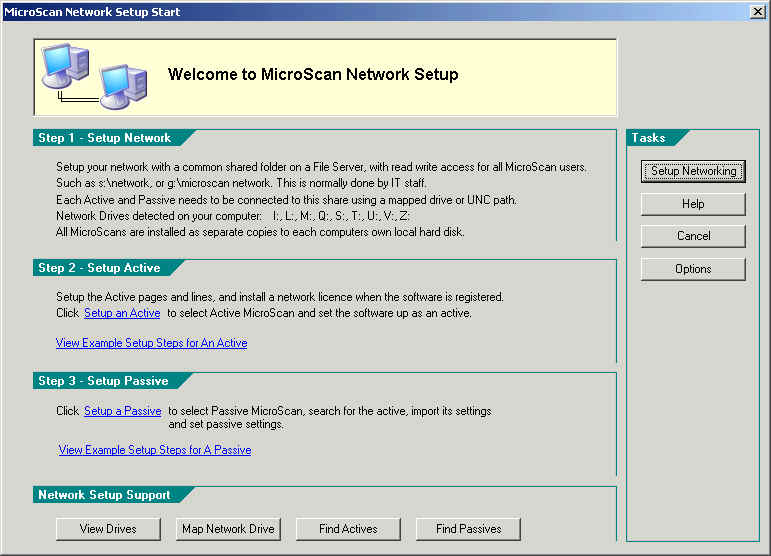Click the text 'Setup the Active pages and lines'
Screen dimensions: 771x556
click(x=134, y=297)
